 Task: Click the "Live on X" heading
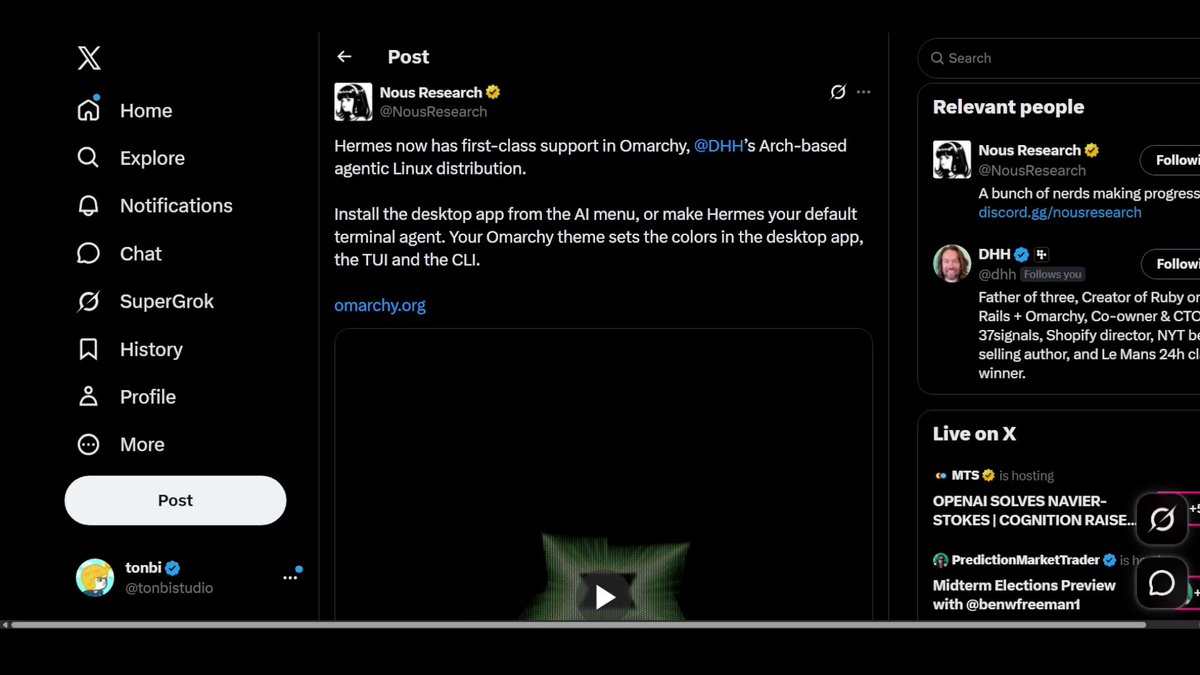tap(974, 434)
